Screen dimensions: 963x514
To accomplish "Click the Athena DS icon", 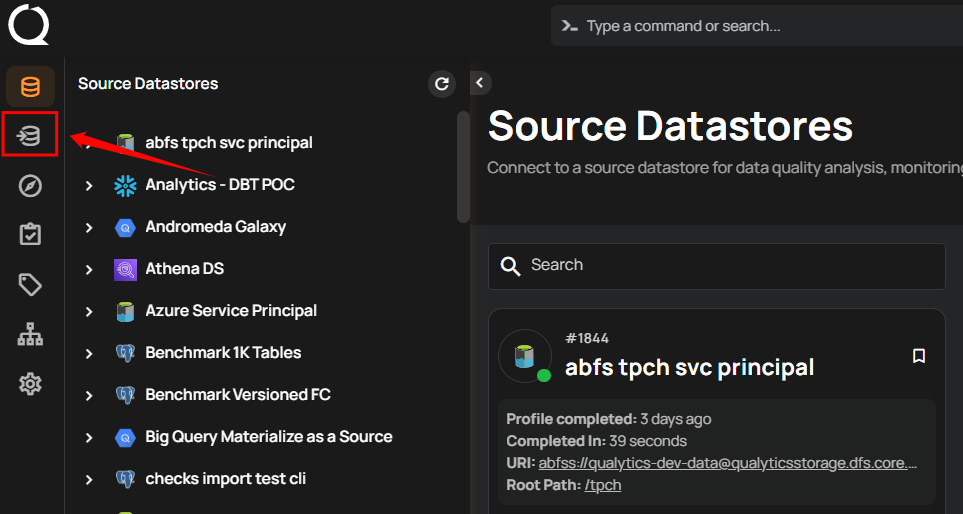I will coord(125,270).
